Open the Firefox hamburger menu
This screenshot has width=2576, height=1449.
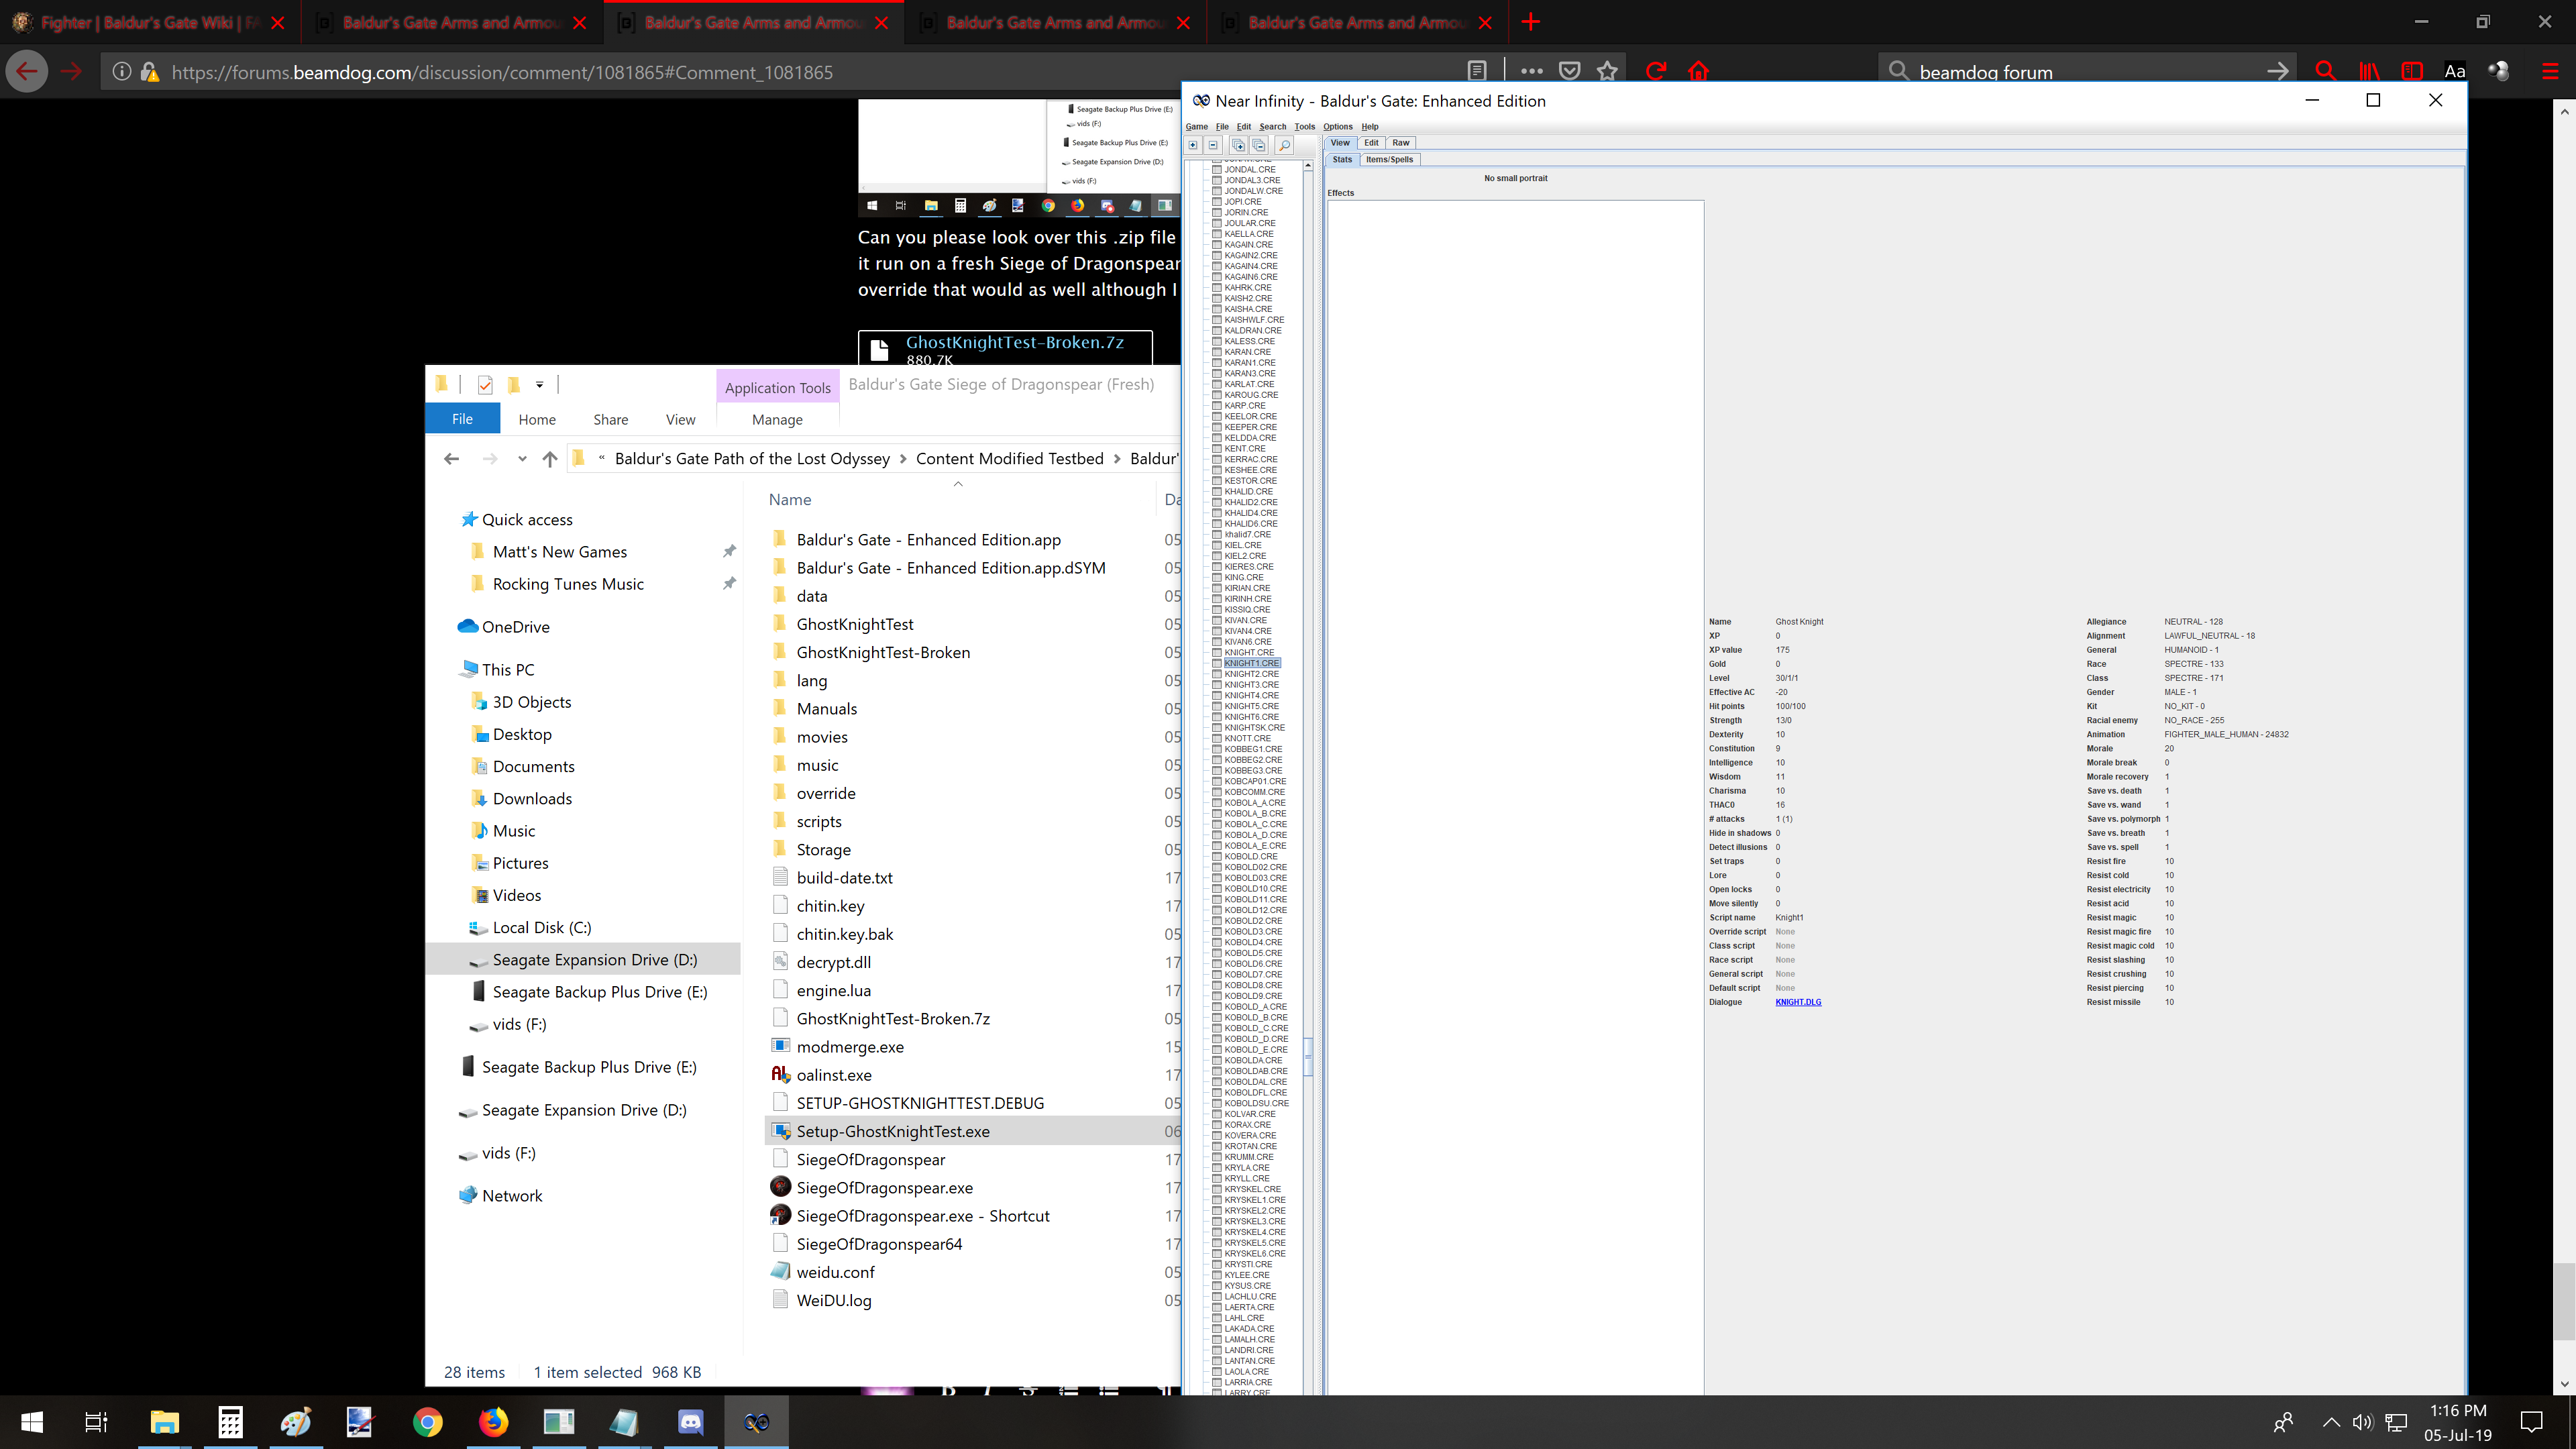[2550, 71]
